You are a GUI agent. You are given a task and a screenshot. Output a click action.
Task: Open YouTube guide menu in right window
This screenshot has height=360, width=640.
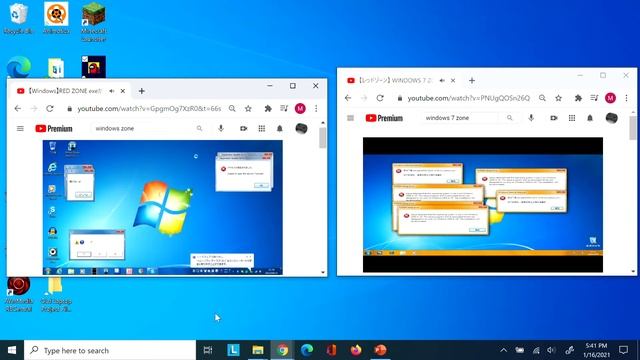350,118
